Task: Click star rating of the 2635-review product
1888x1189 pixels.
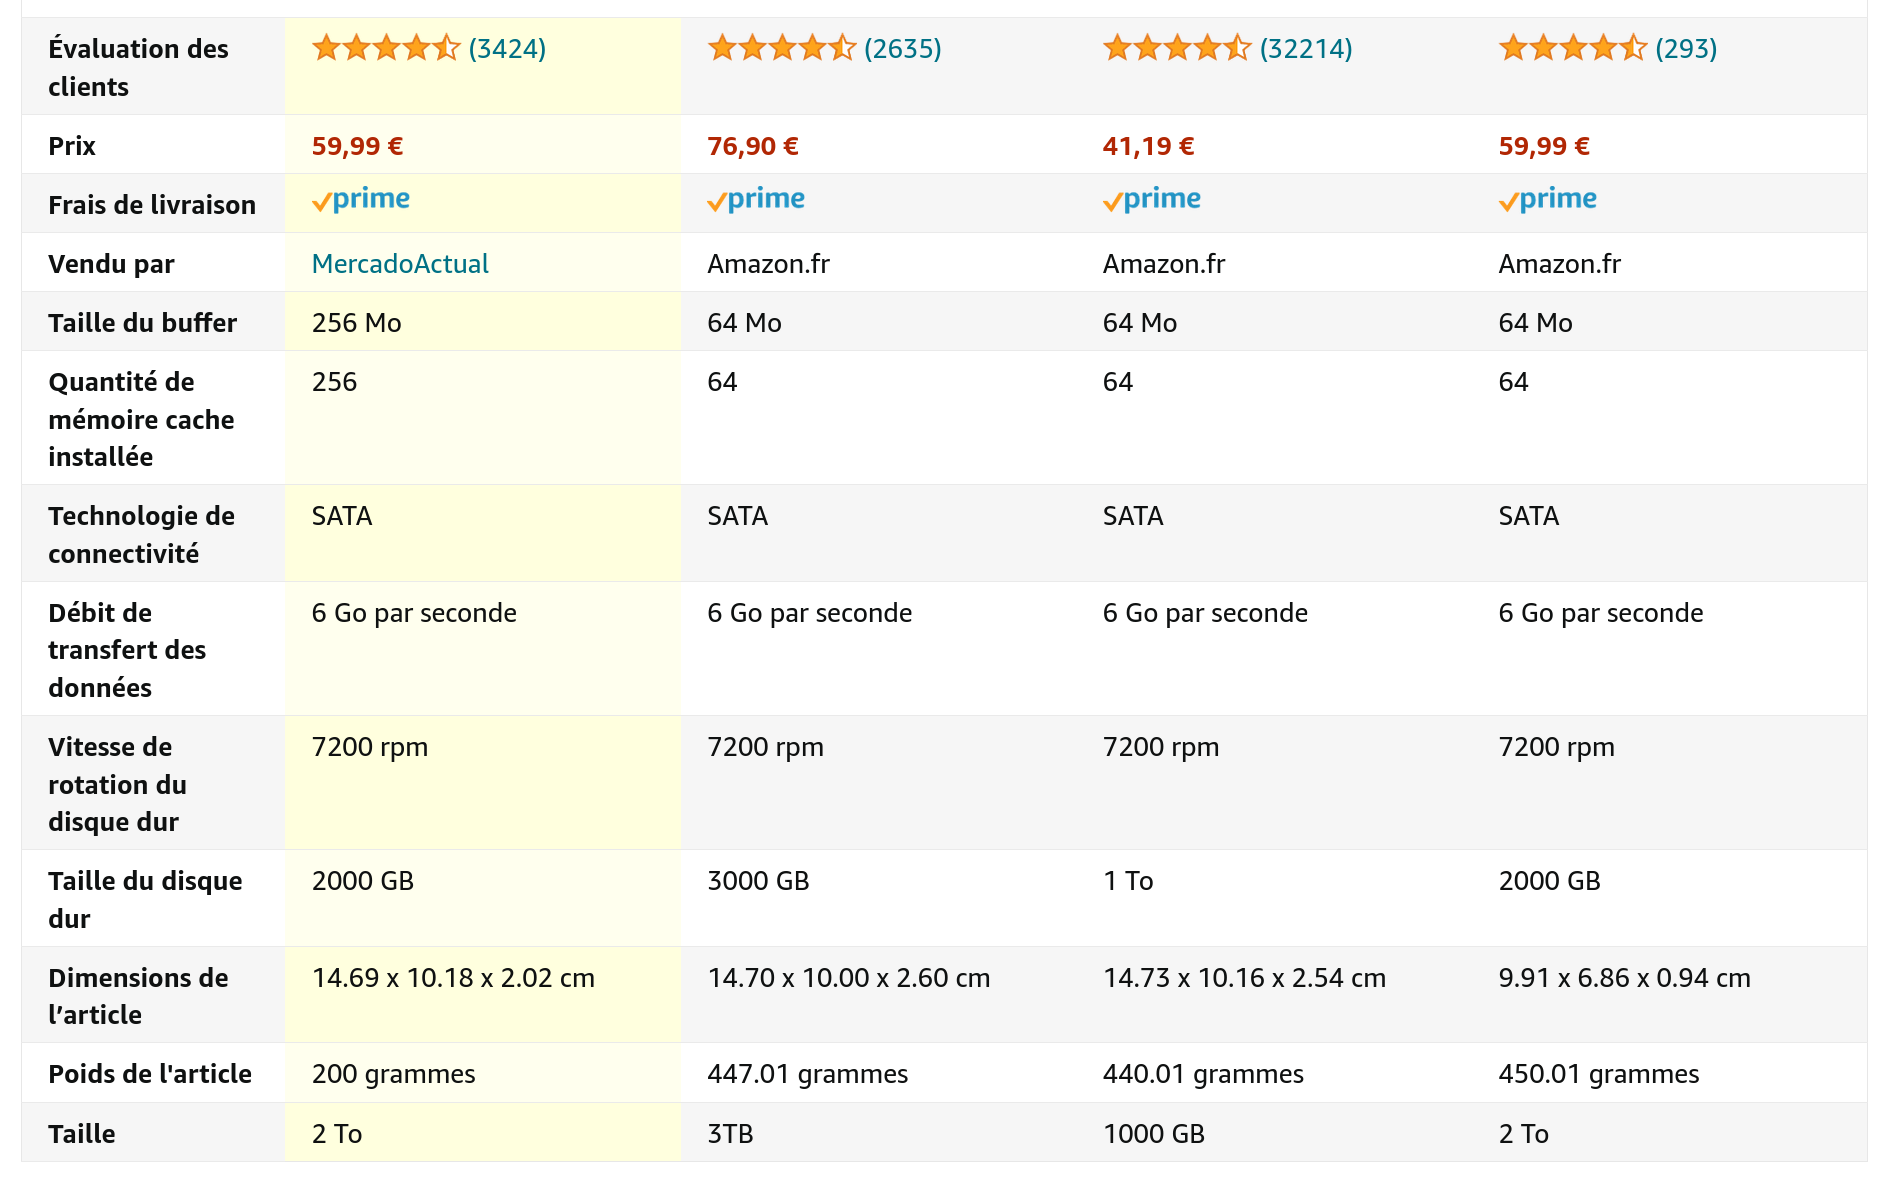Action: coord(782,48)
